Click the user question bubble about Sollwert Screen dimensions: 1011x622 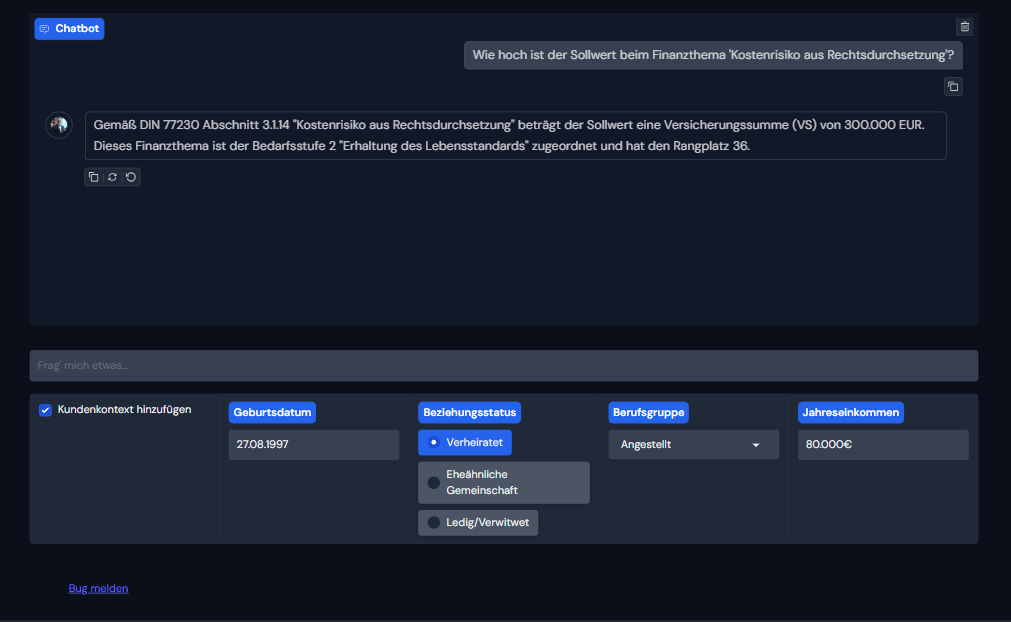(713, 55)
